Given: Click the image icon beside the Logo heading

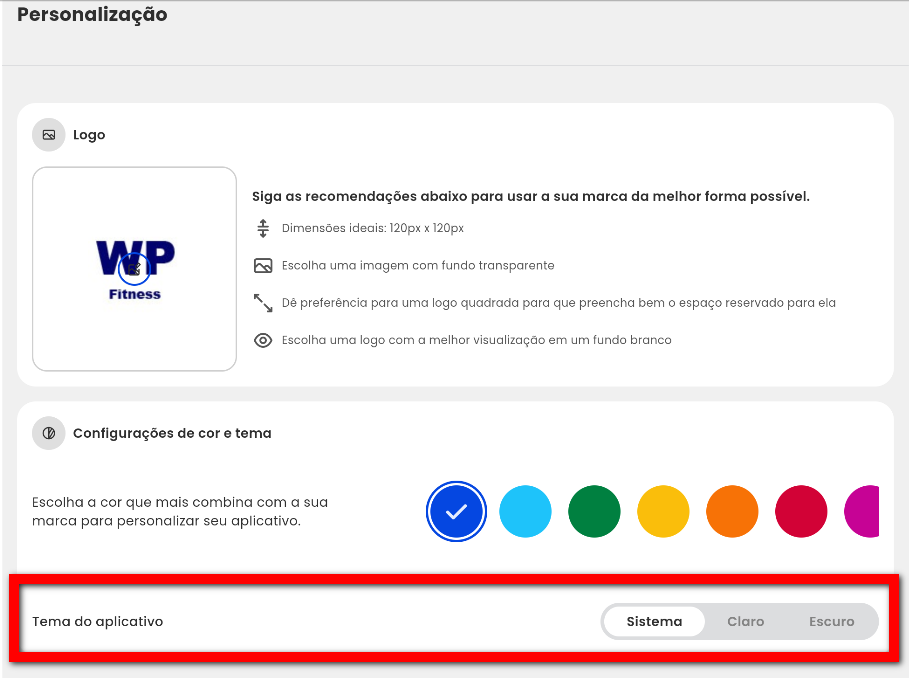Looking at the screenshot, I should 49,135.
